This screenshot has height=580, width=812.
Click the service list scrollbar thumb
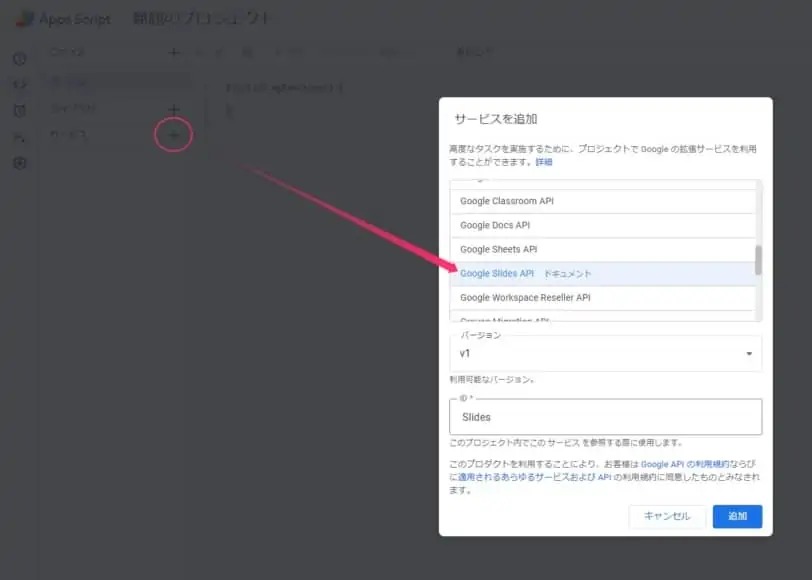tap(758, 260)
